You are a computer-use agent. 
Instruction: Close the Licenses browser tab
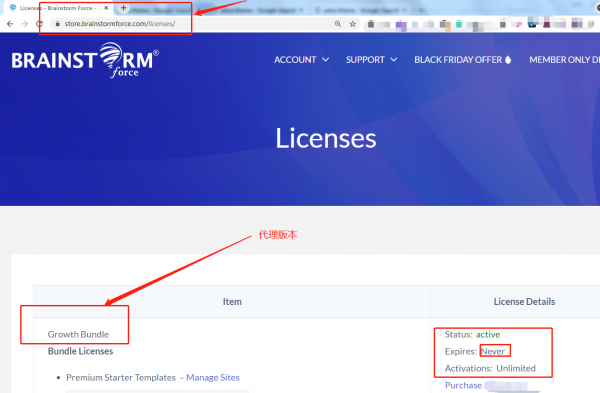point(106,8)
